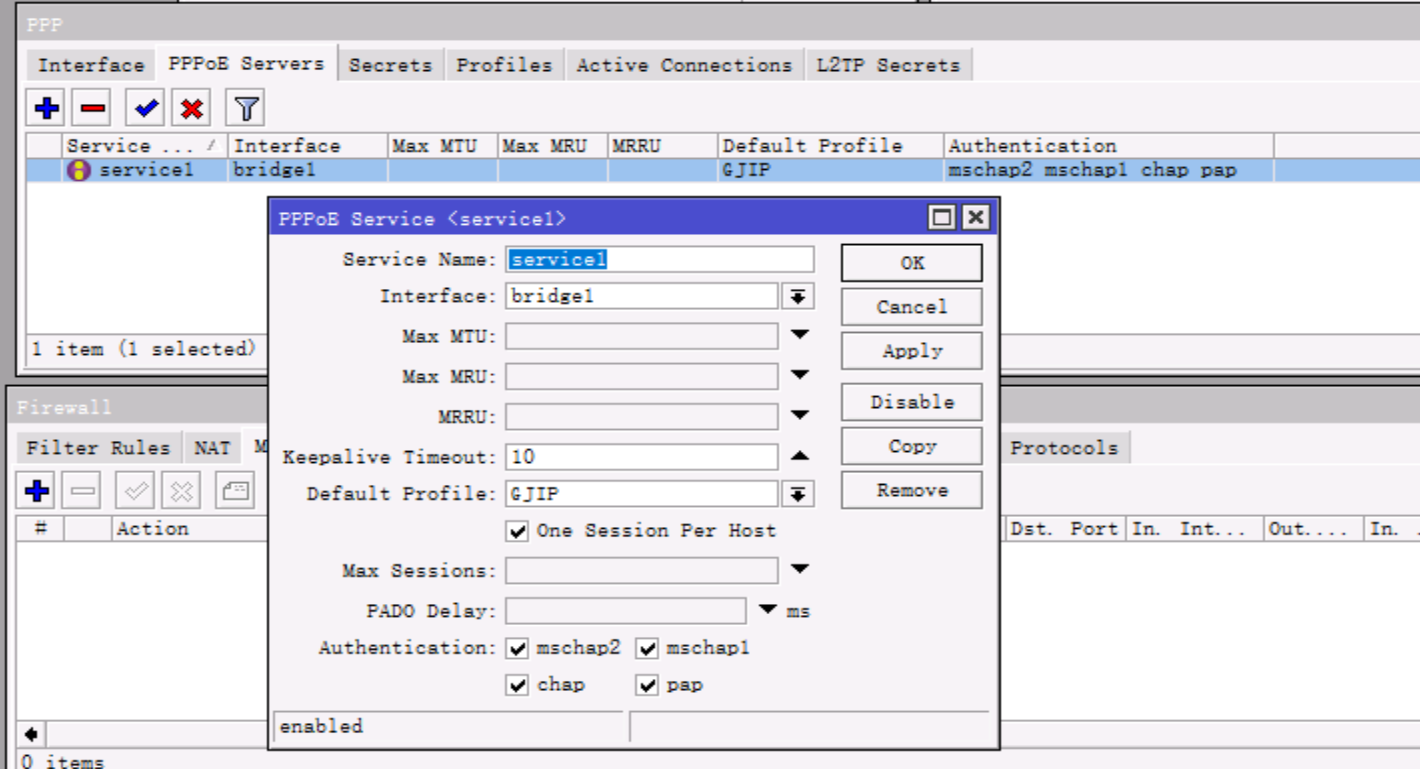Click the Disable button in the dialog
1420x769 pixels.
click(x=911, y=402)
